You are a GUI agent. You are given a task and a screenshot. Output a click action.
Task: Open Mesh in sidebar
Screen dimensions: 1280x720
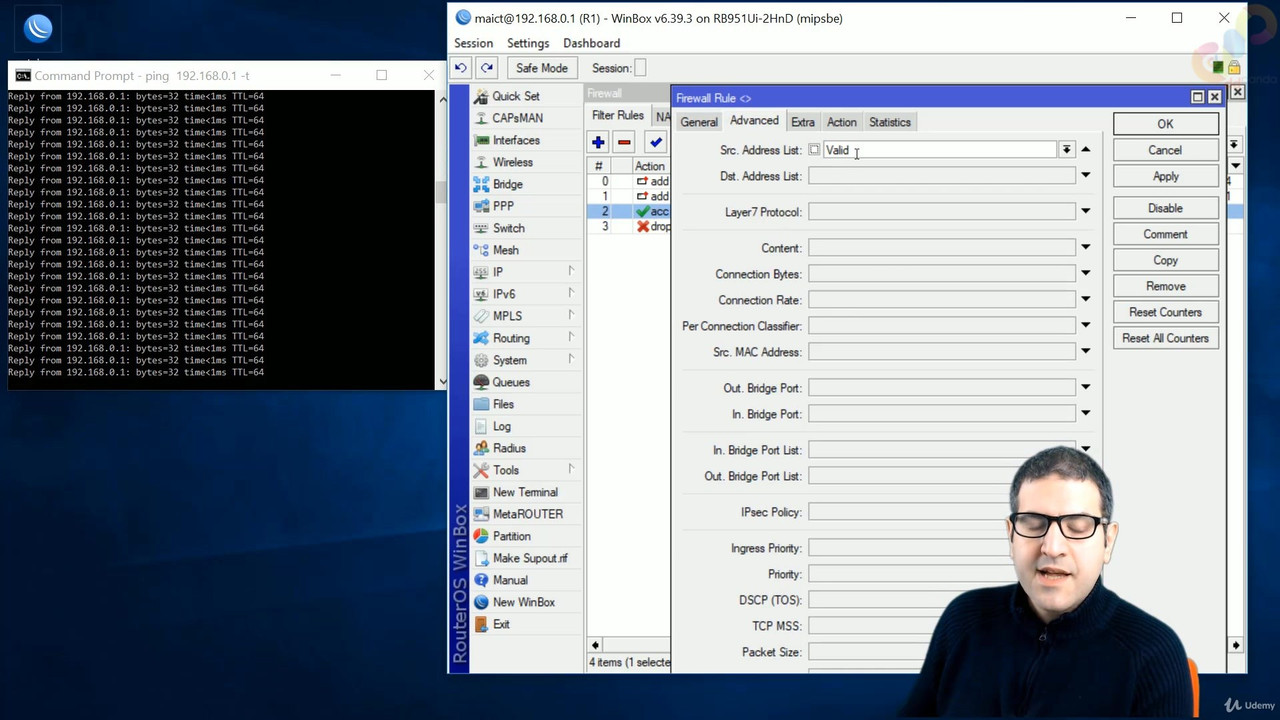coord(505,250)
